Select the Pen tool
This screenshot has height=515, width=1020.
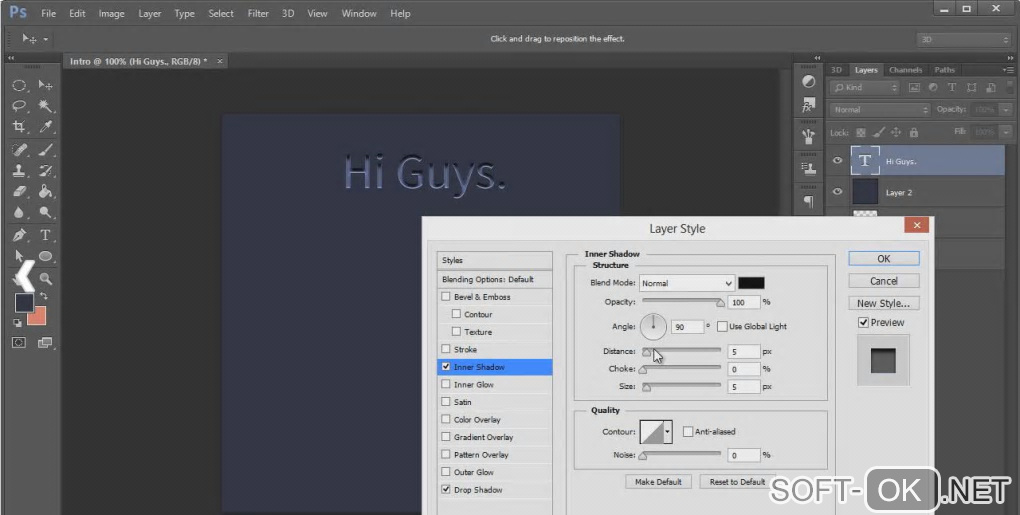click(x=19, y=236)
